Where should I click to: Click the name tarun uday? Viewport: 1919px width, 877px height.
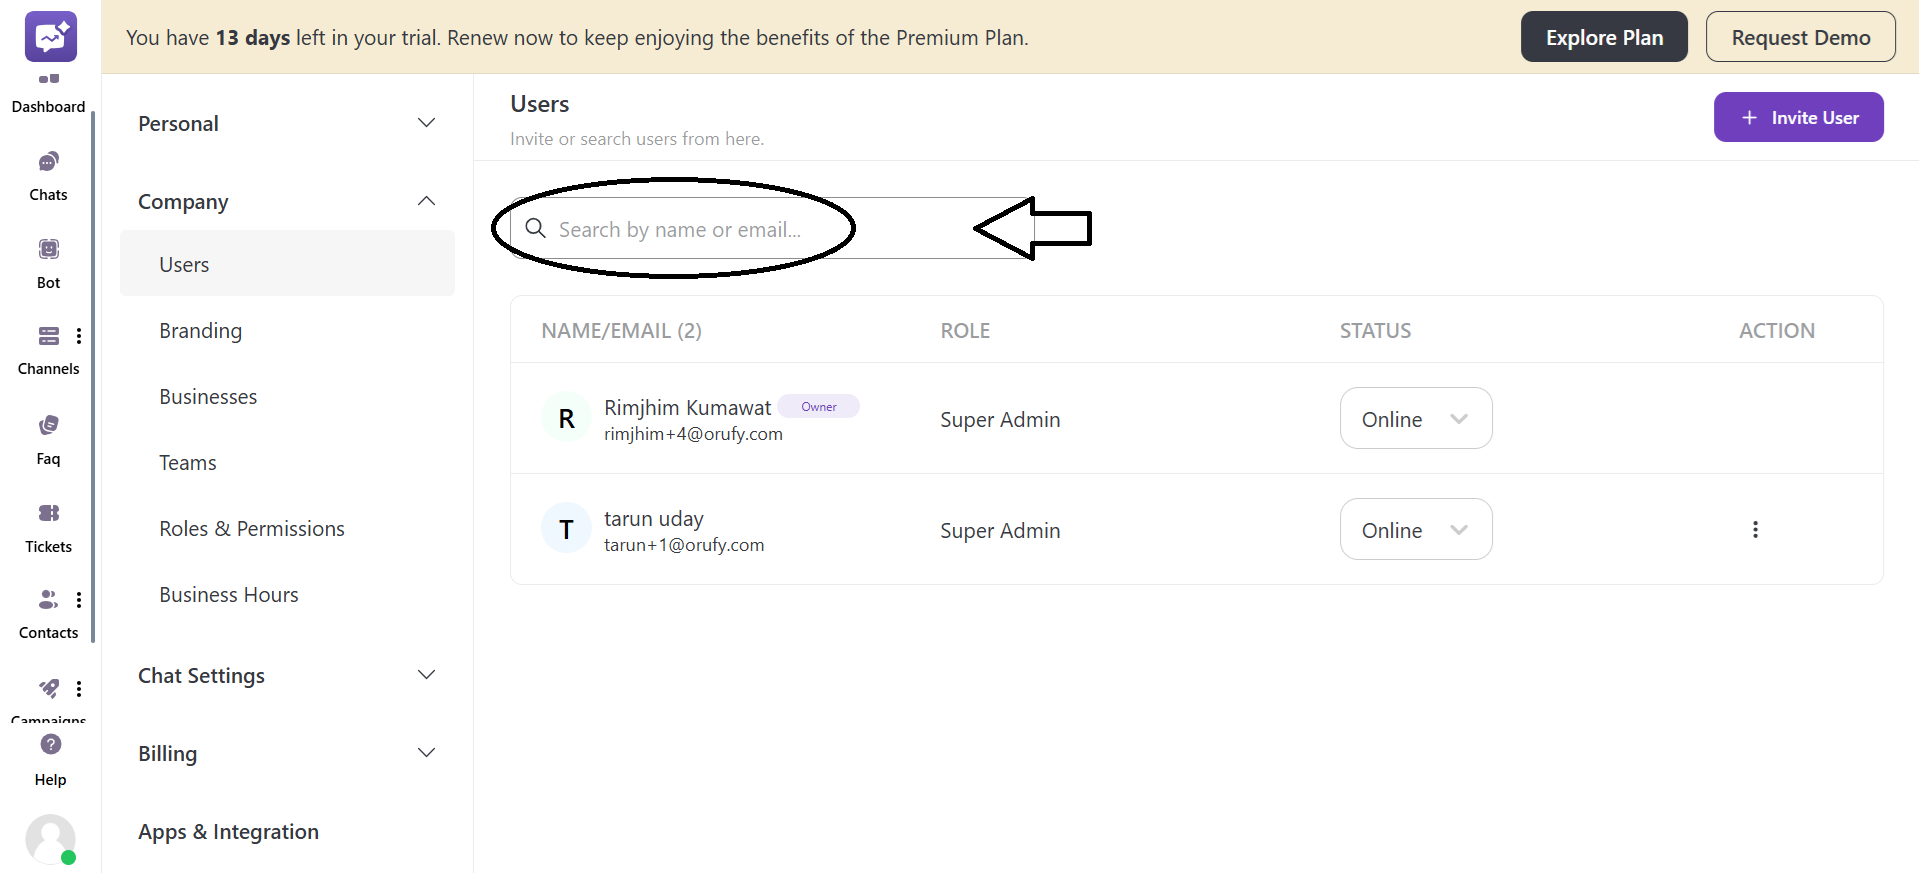point(654,519)
